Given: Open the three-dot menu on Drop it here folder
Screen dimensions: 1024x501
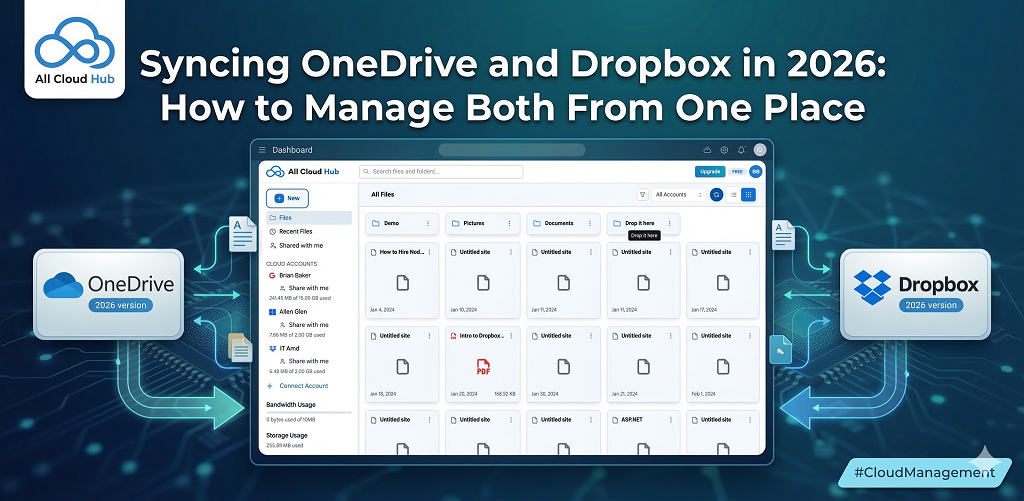Looking at the screenshot, I should (x=670, y=223).
